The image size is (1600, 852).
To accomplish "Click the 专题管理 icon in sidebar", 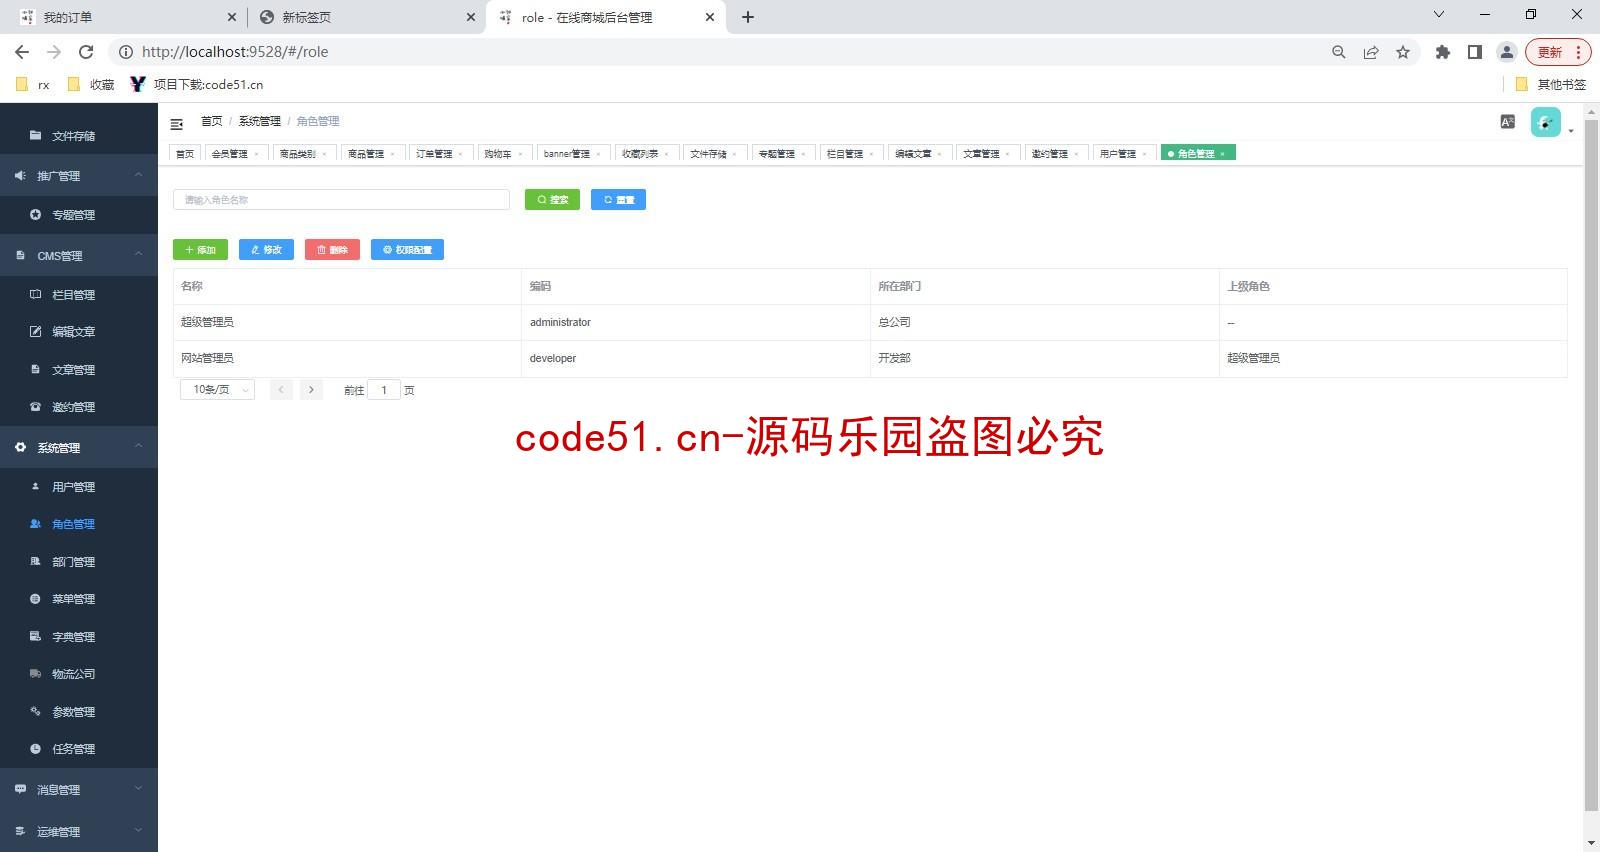I will (35, 215).
